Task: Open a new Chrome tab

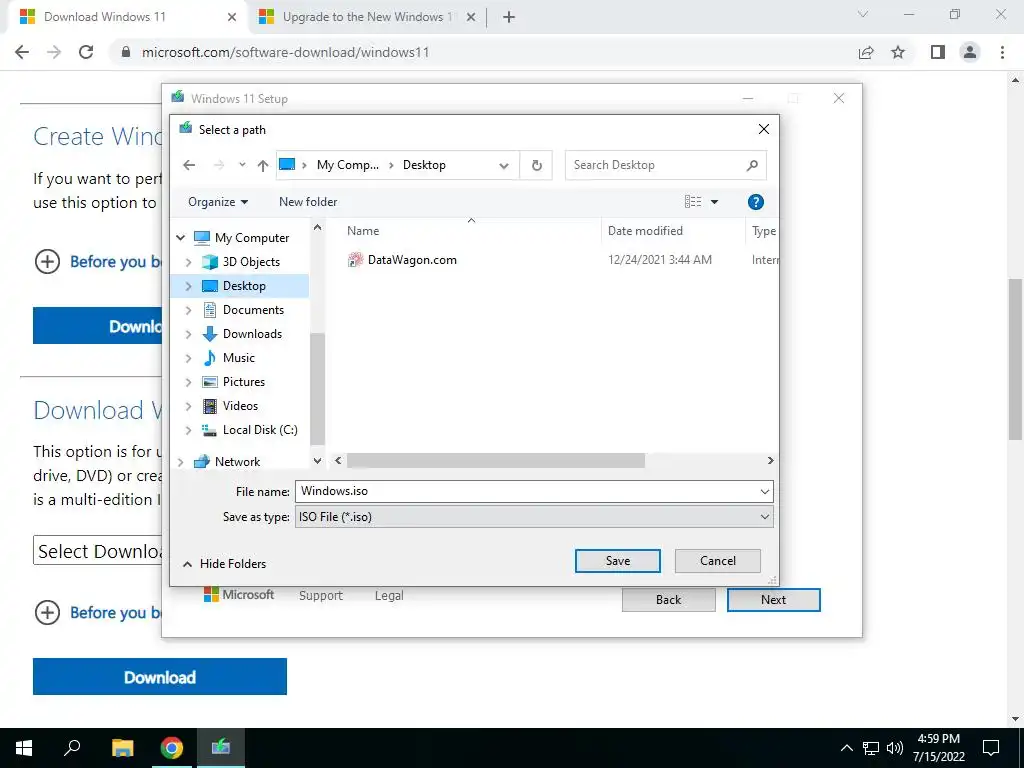Action: pos(509,17)
